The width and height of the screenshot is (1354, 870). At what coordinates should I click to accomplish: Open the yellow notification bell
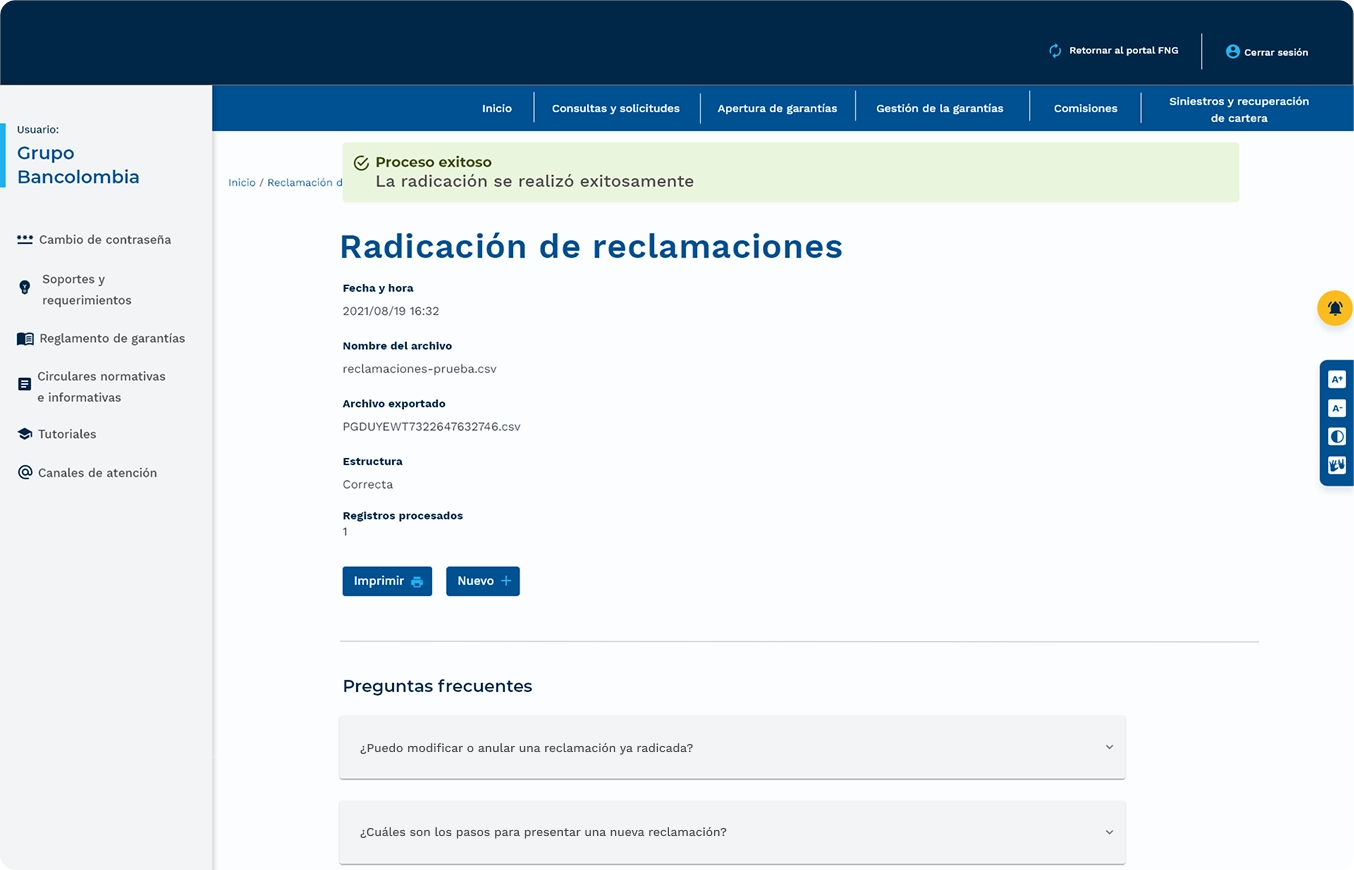[1335, 308]
